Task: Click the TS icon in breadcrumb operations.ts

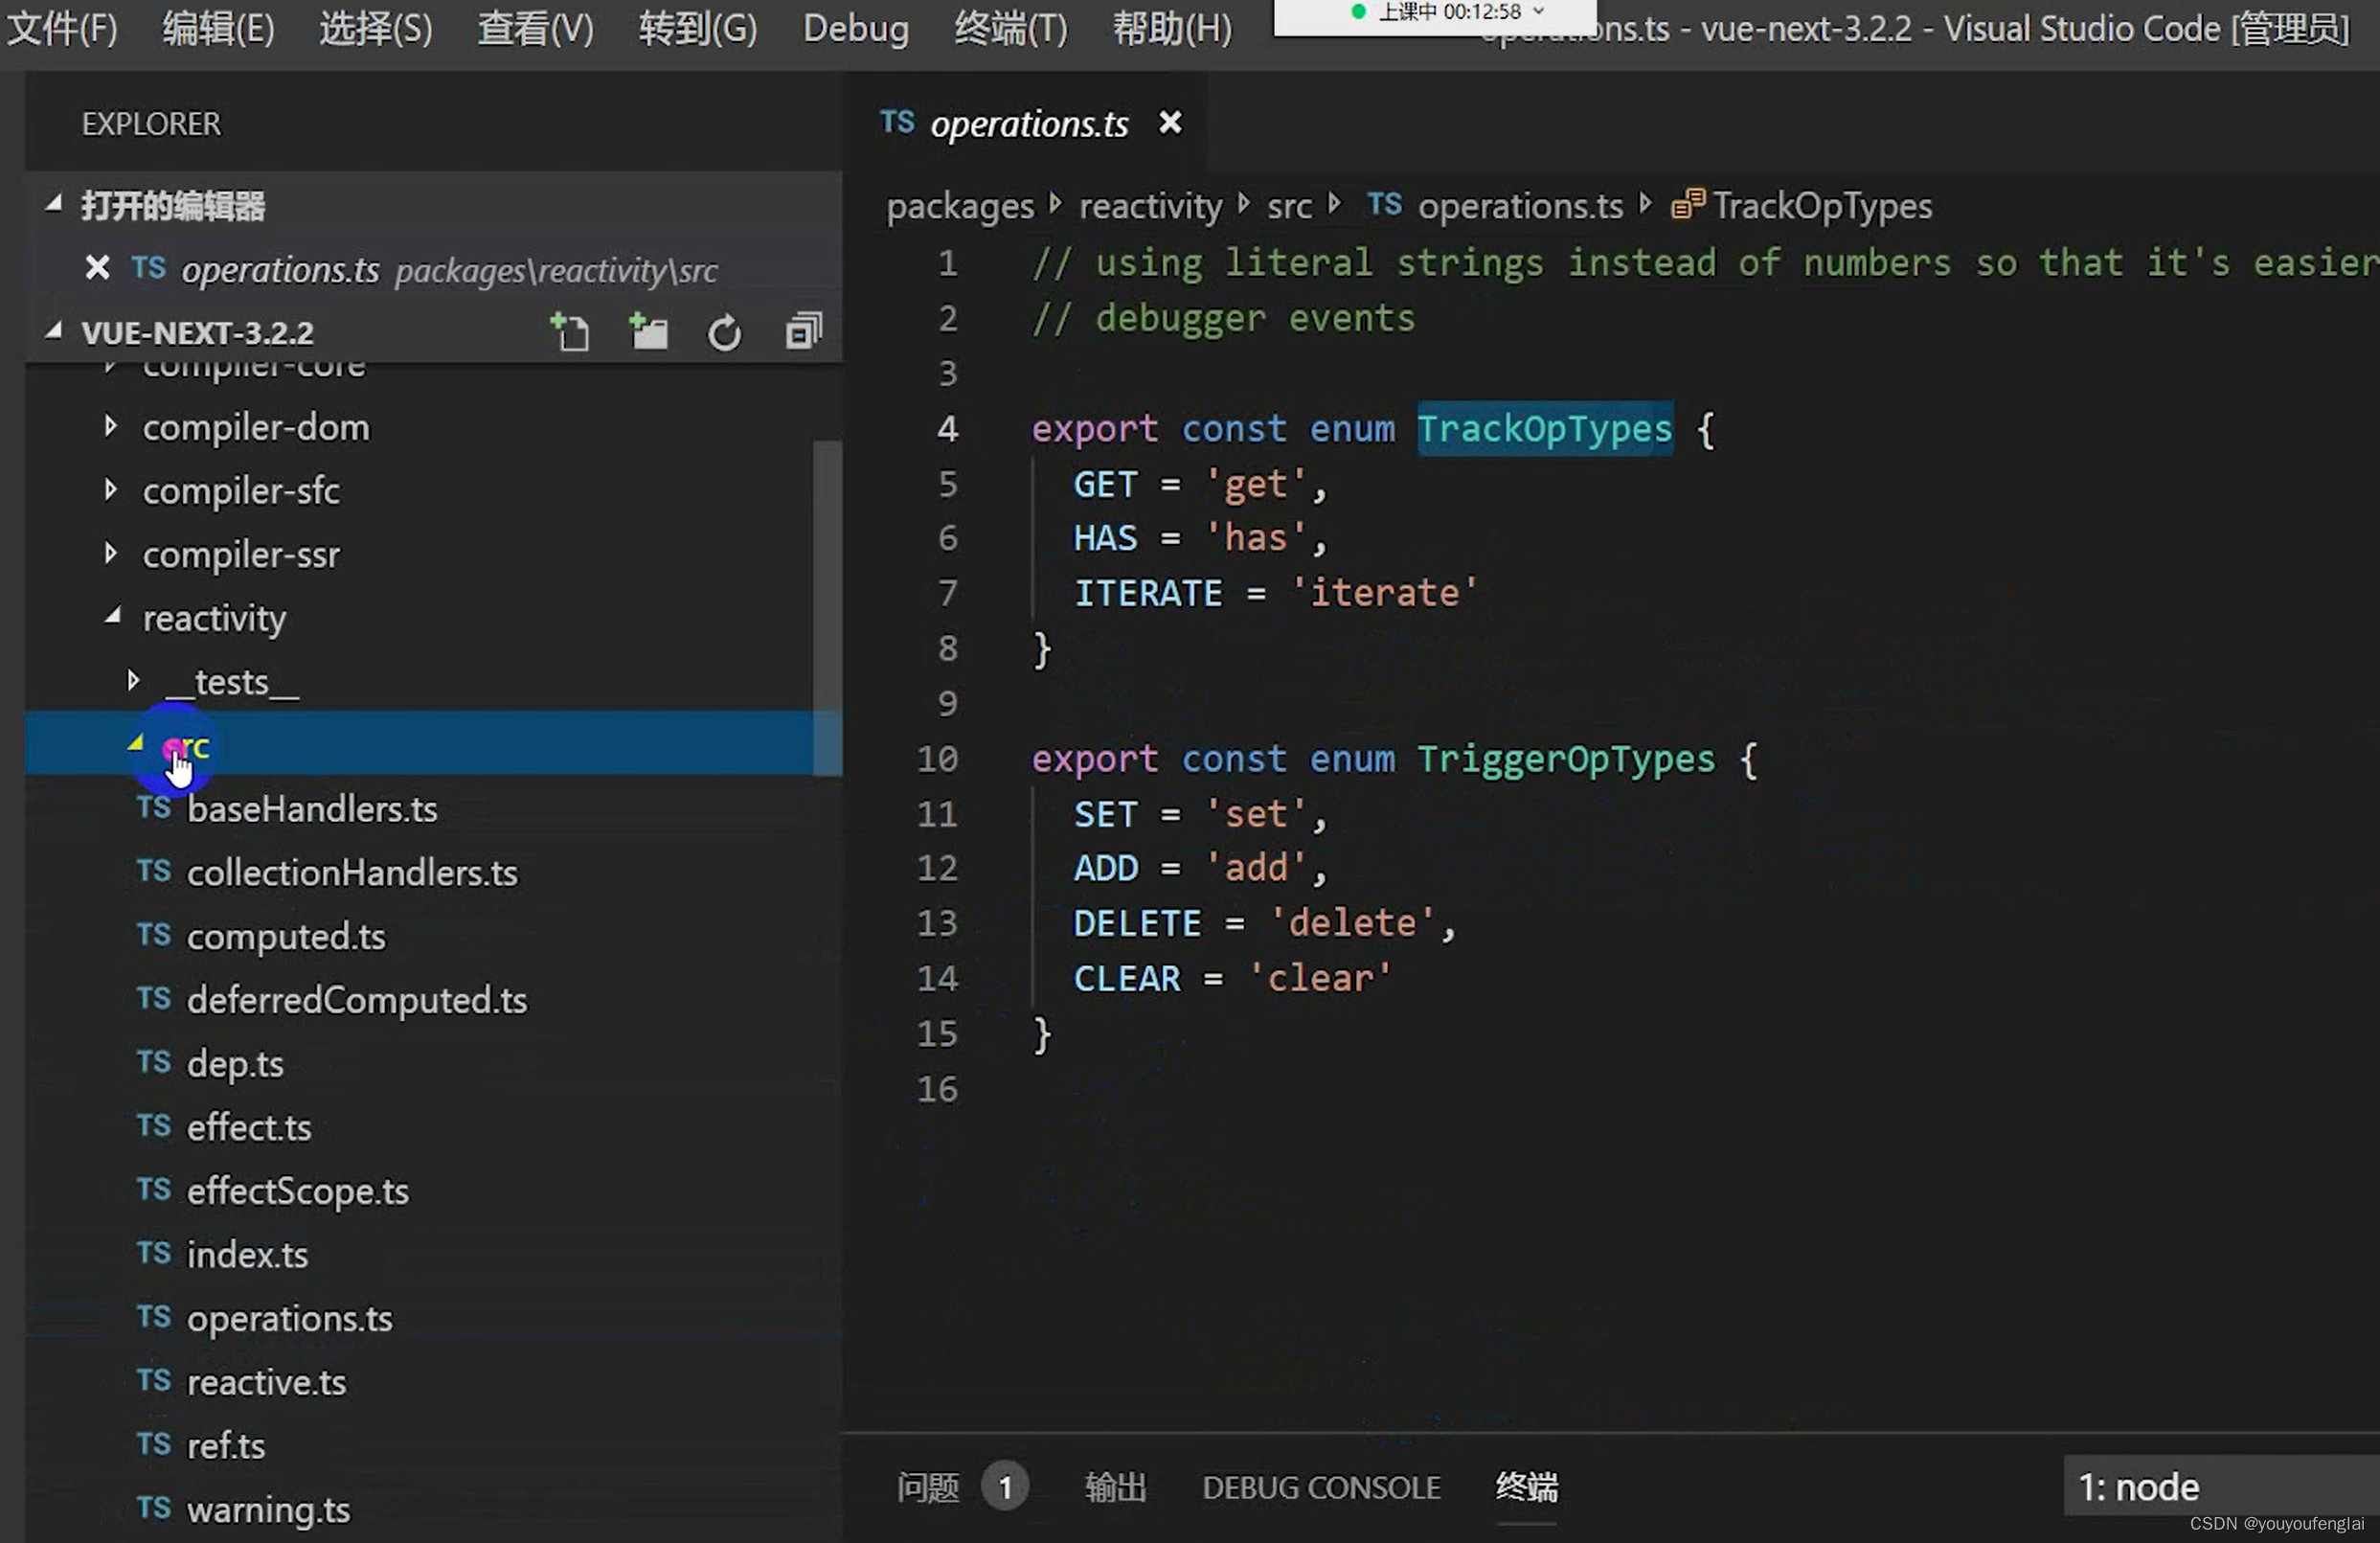Action: click(1384, 205)
